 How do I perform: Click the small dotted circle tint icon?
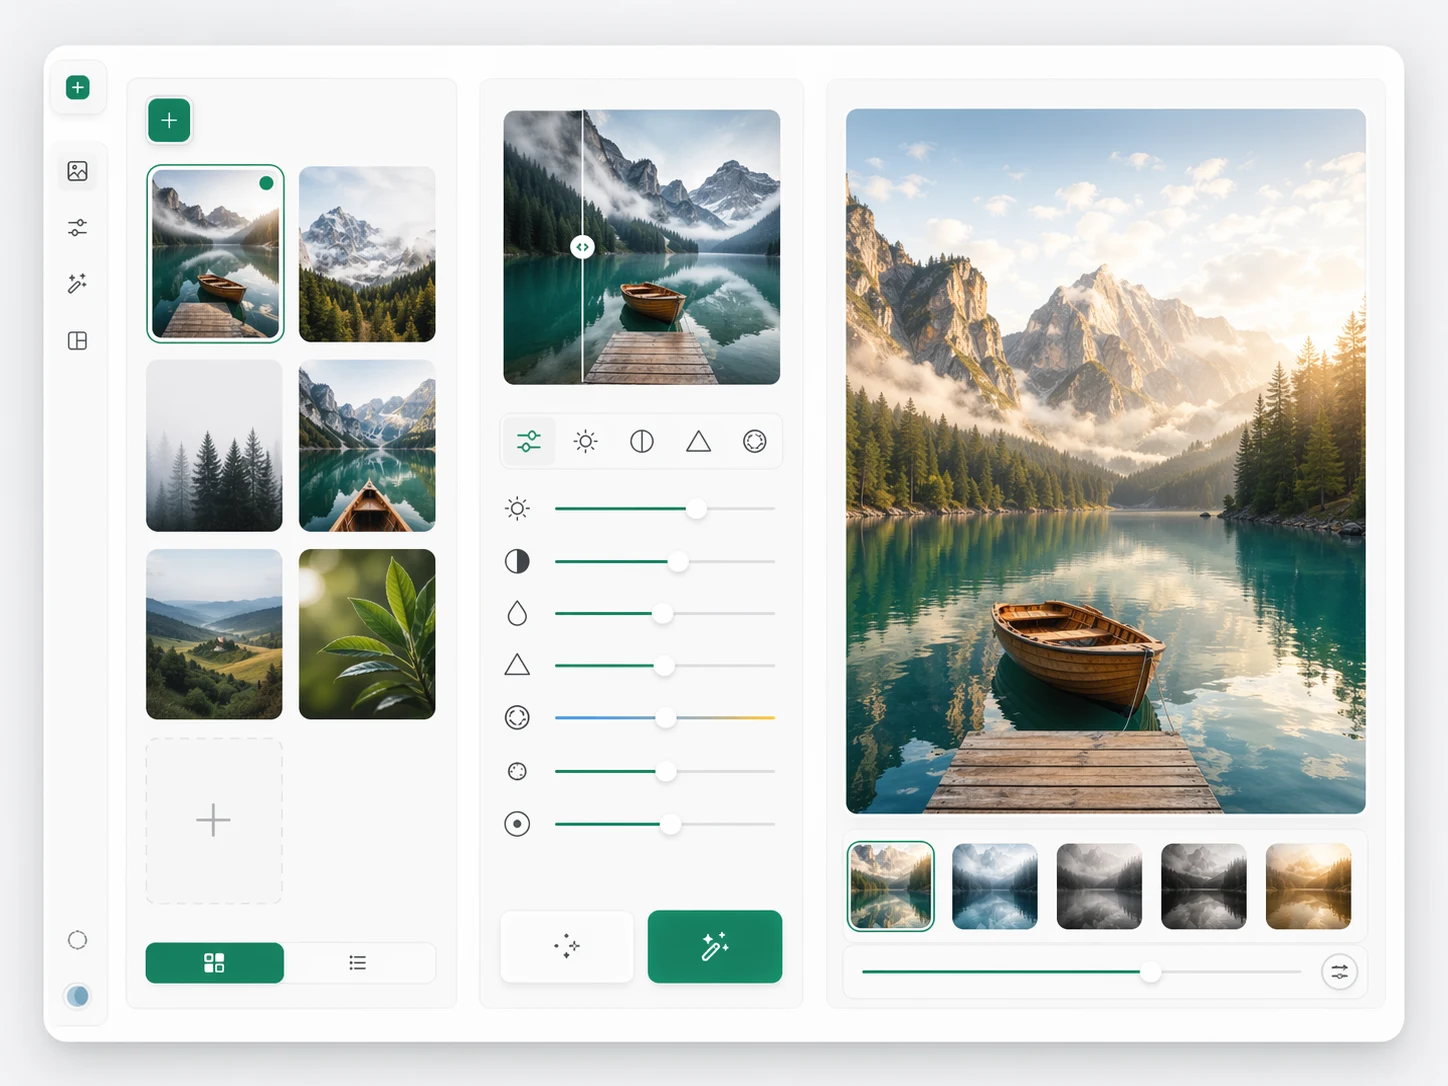[517, 771]
